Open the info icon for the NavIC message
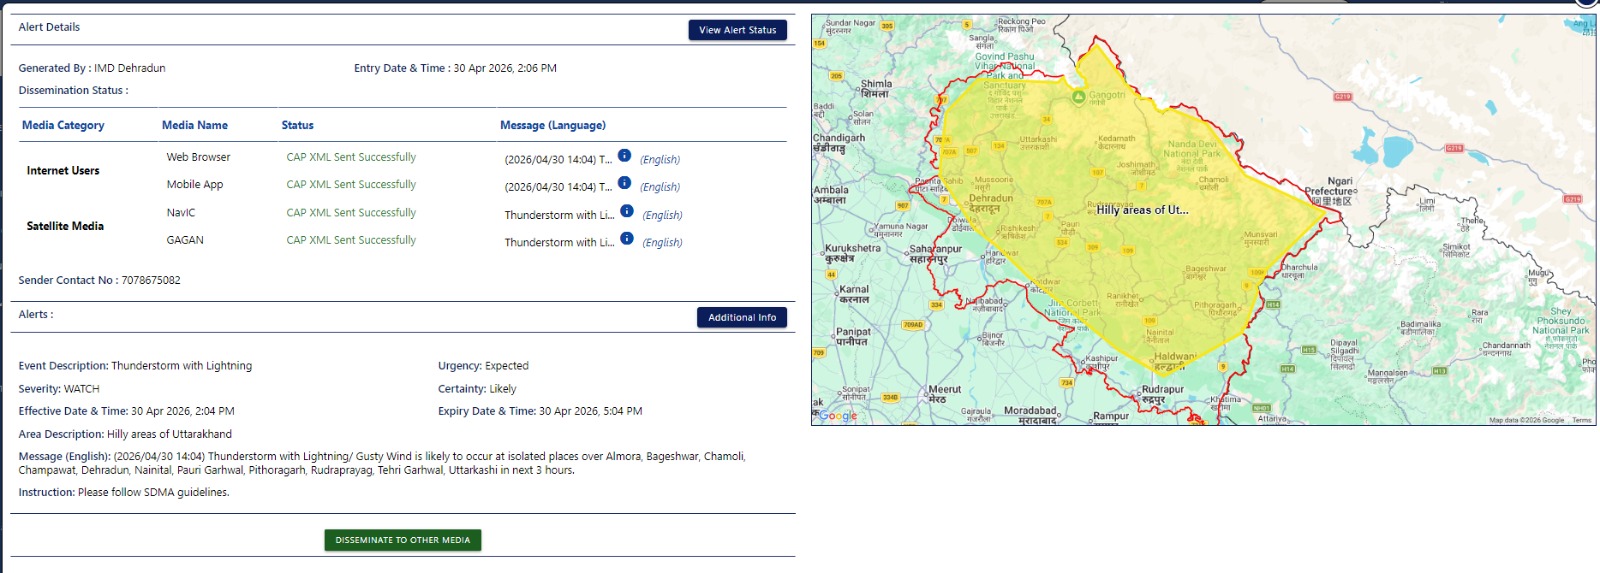Image resolution: width=1600 pixels, height=573 pixels. (627, 211)
